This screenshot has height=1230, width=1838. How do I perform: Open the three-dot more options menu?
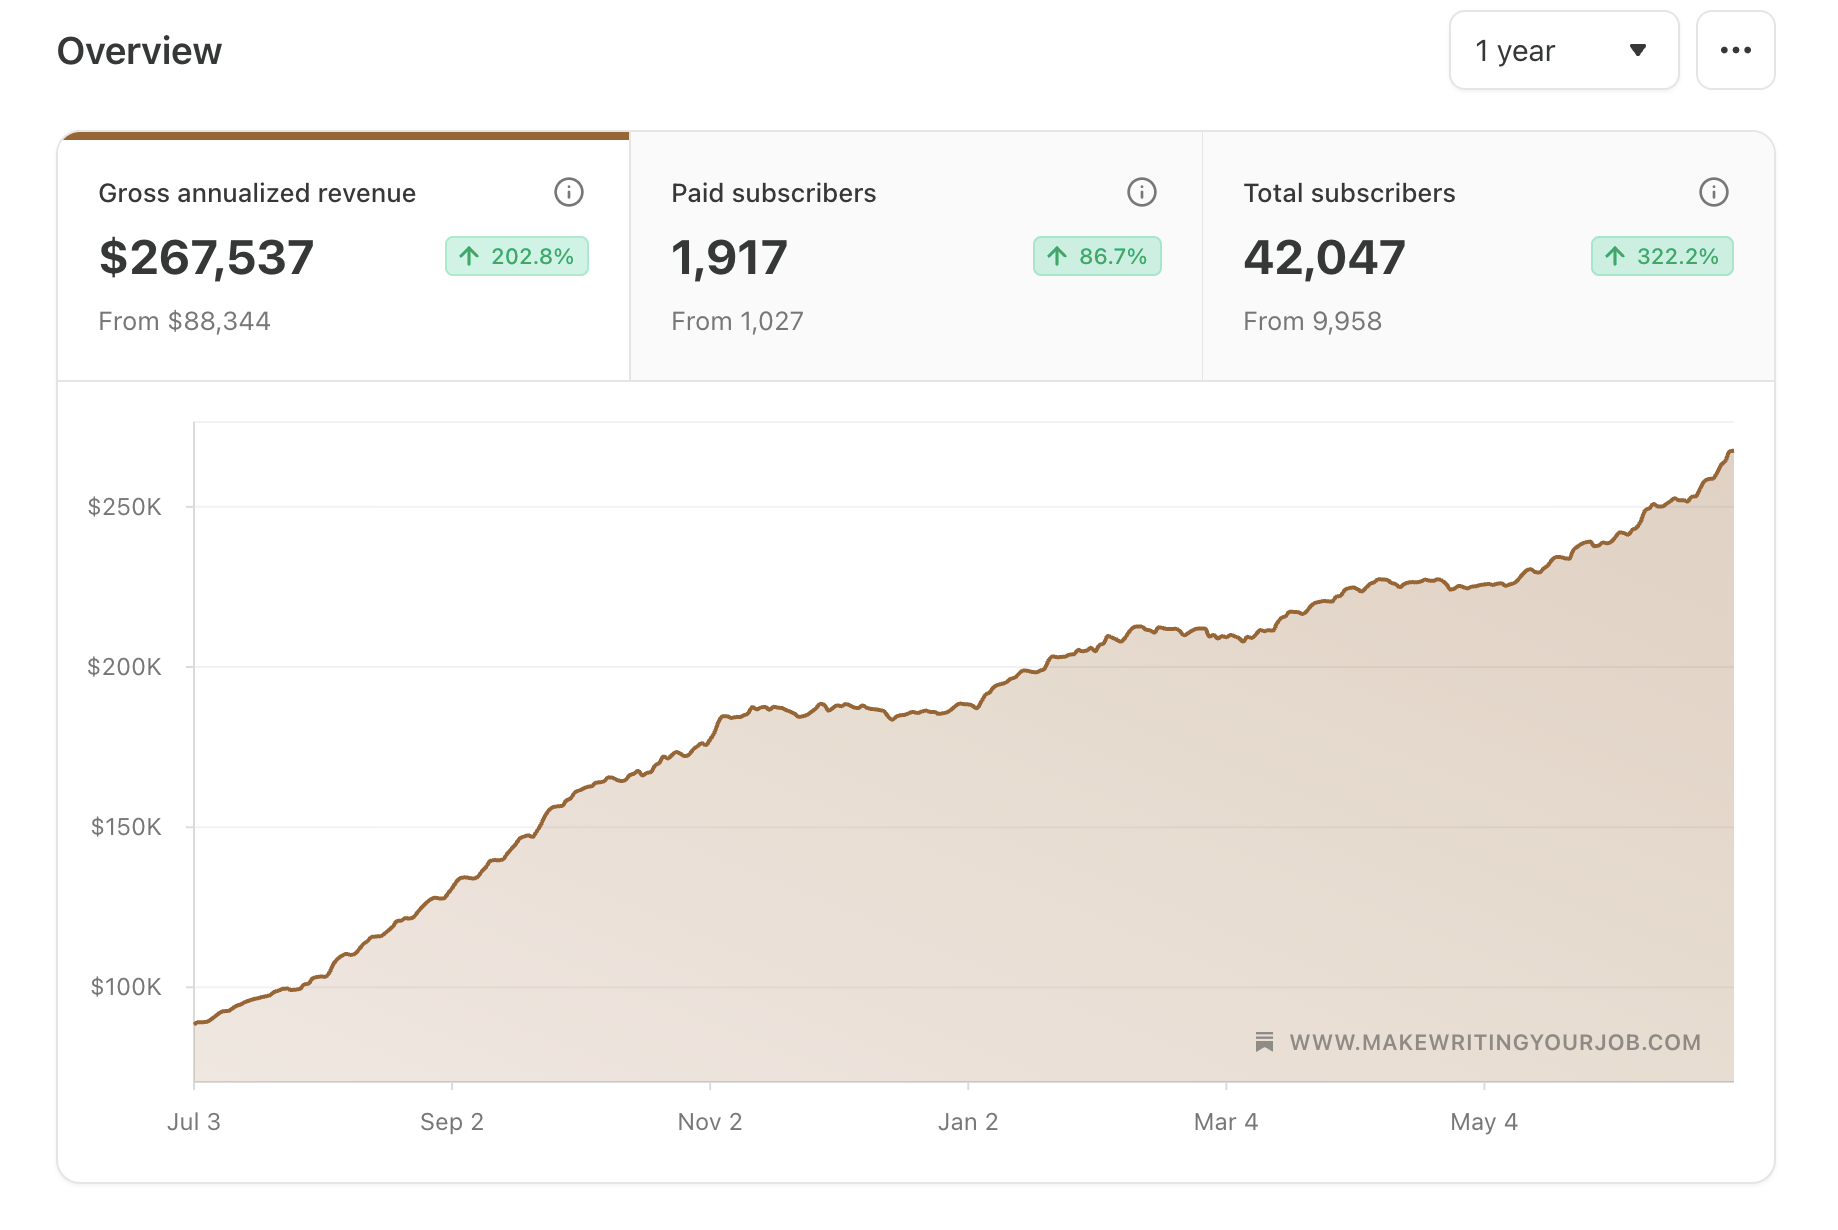[x=1735, y=50]
